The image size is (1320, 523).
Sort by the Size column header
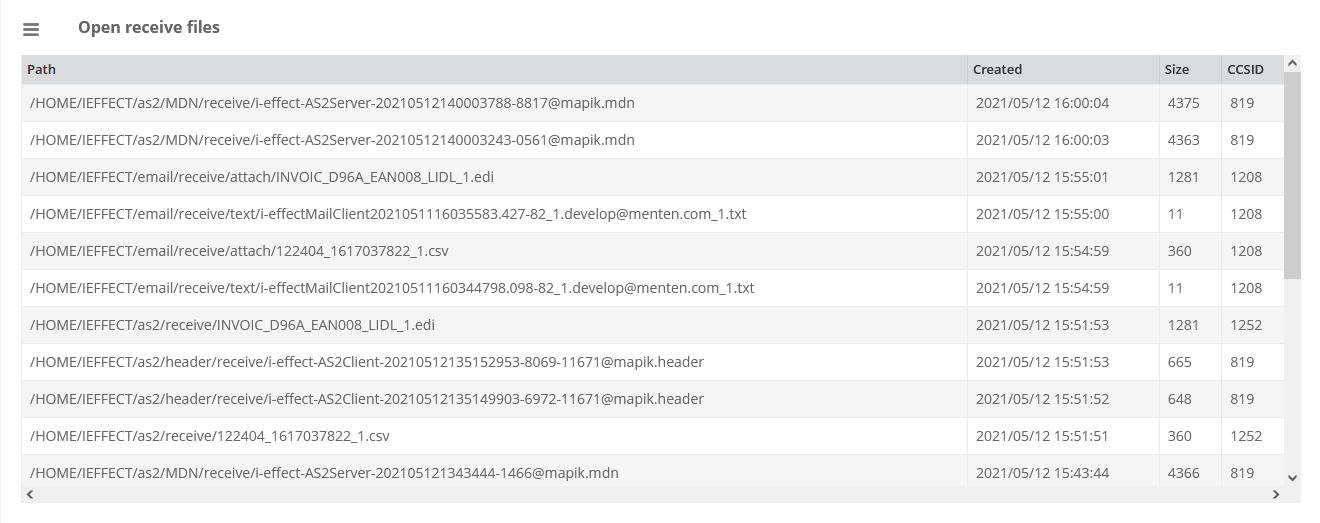click(x=1176, y=70)
